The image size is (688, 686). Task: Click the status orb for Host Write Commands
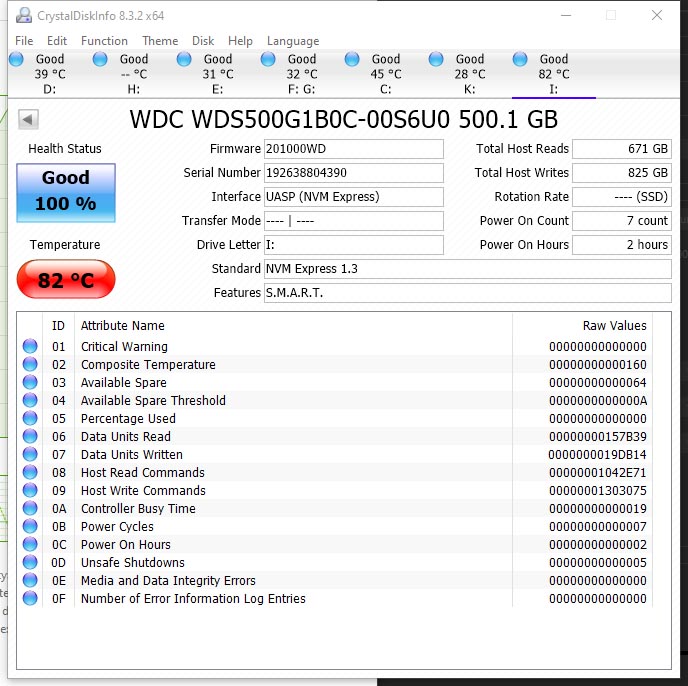30,490
